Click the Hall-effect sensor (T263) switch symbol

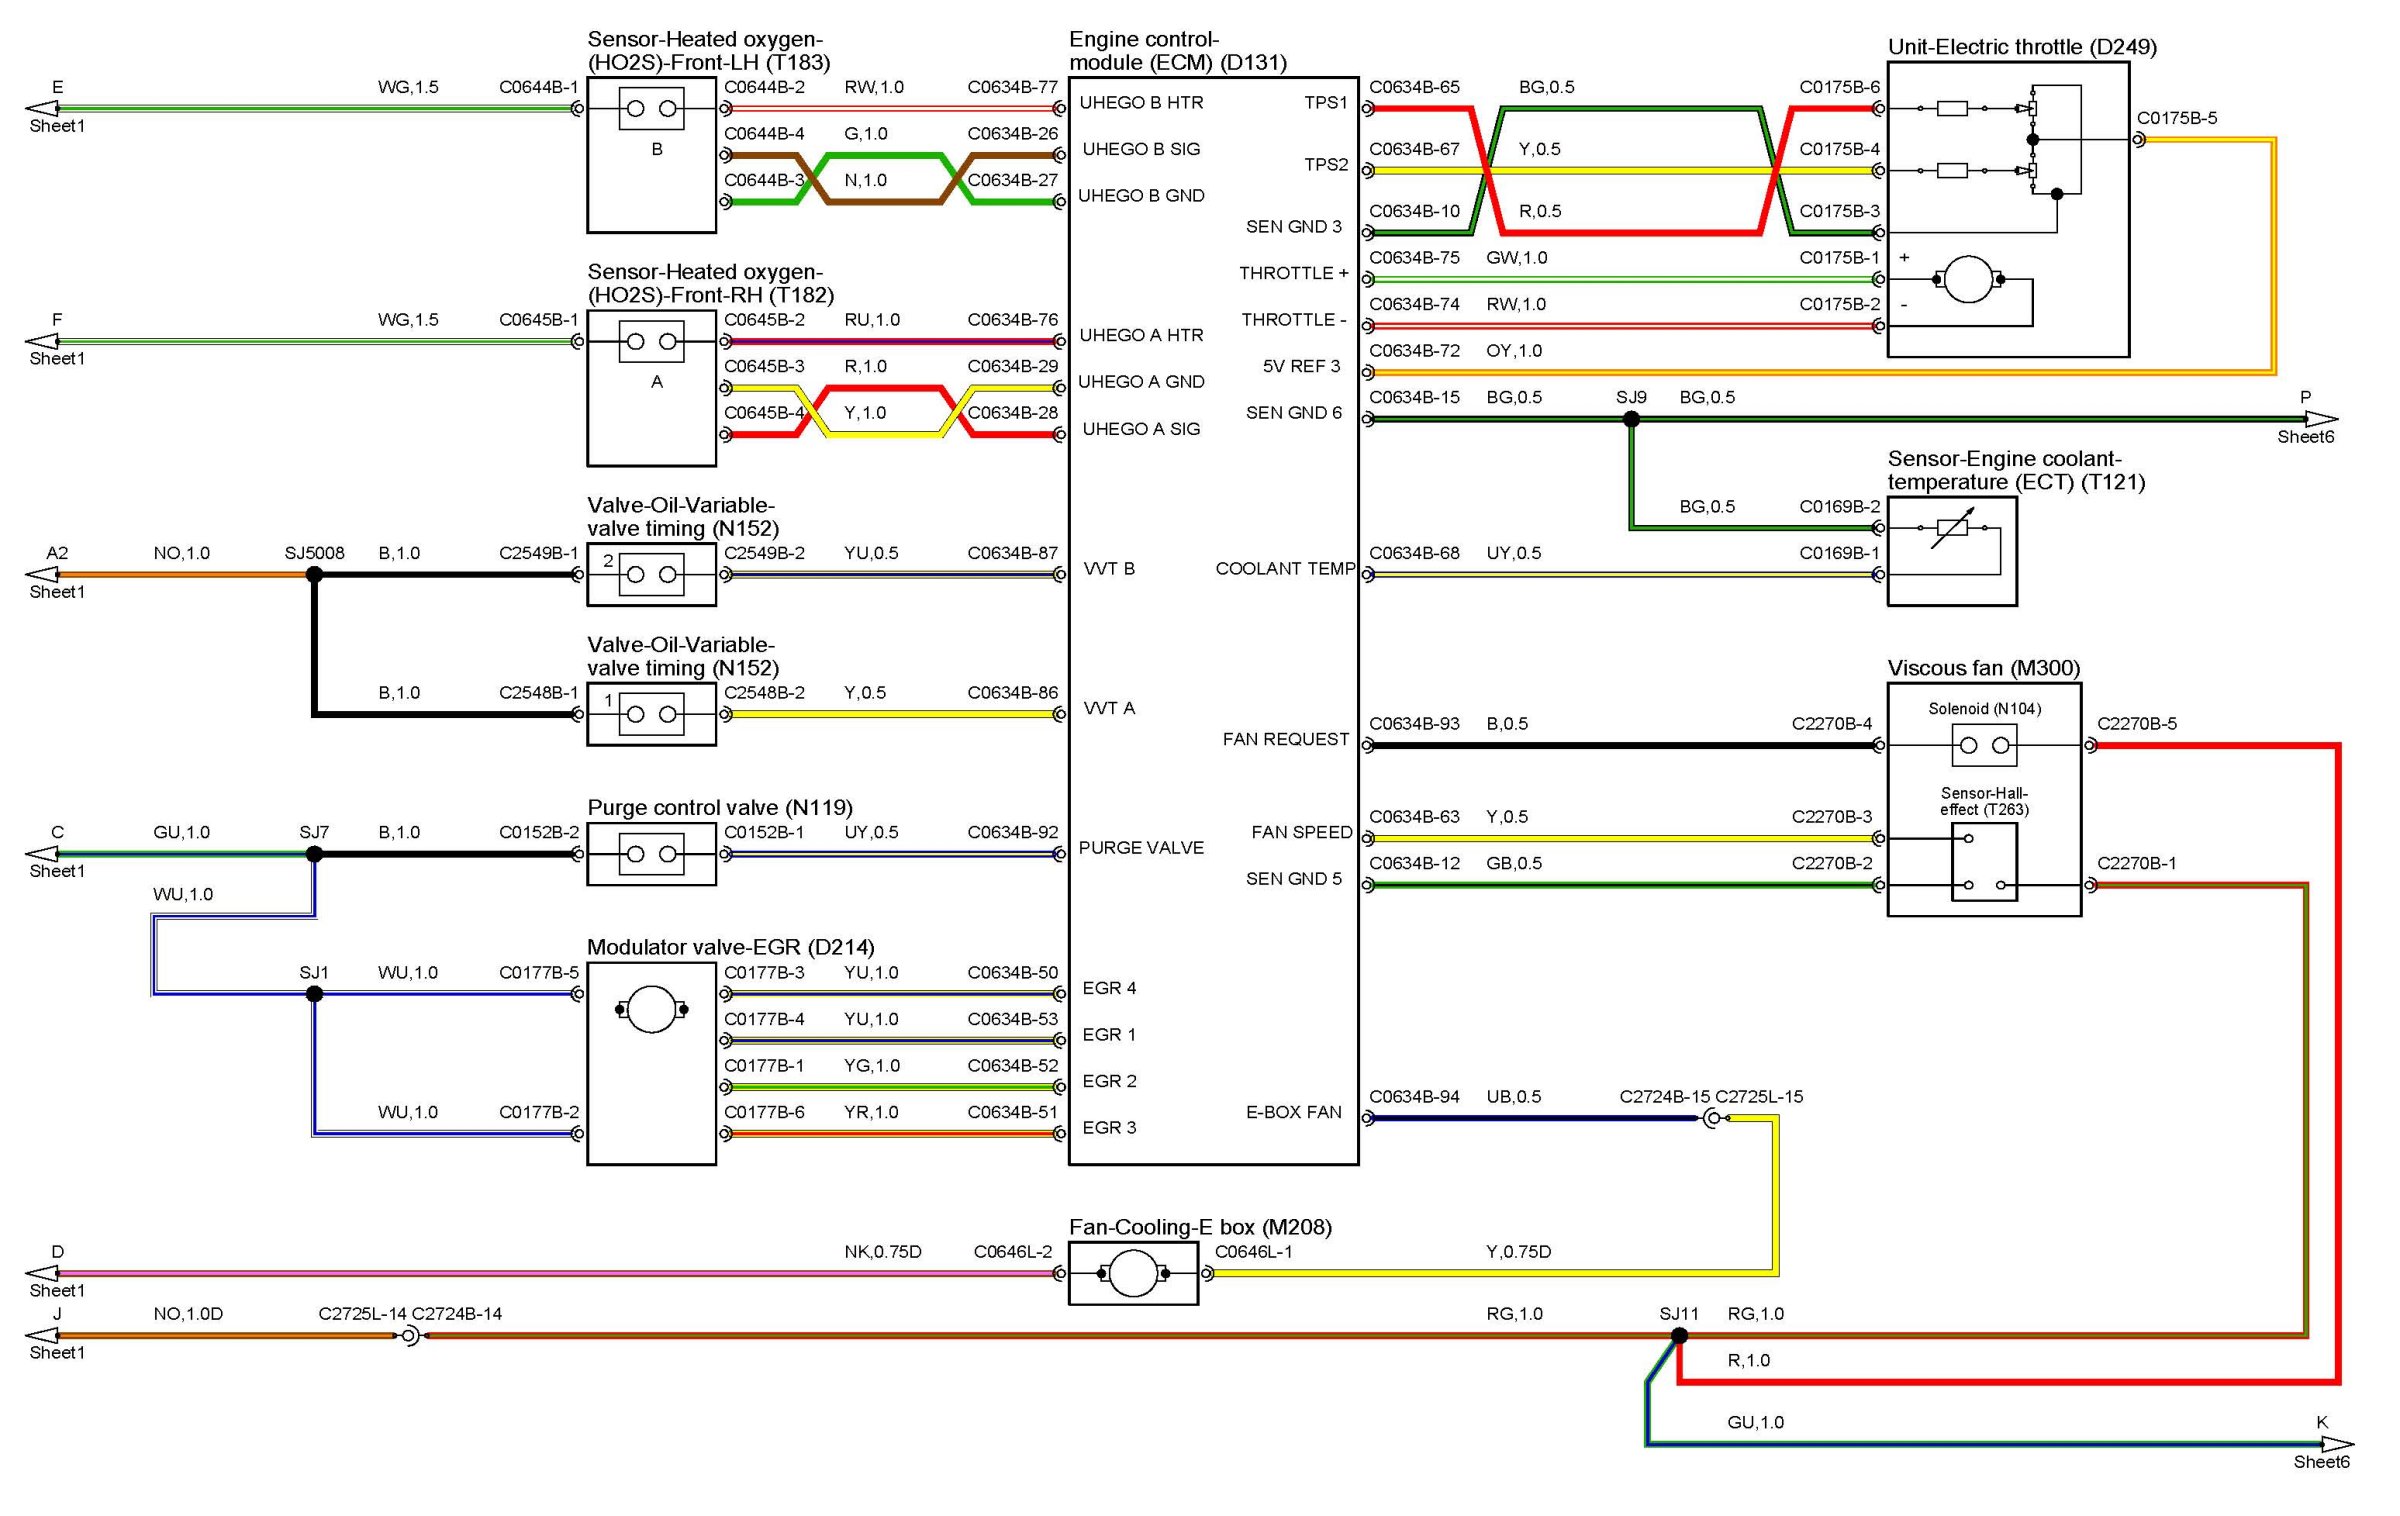(x=1984, y=862)
